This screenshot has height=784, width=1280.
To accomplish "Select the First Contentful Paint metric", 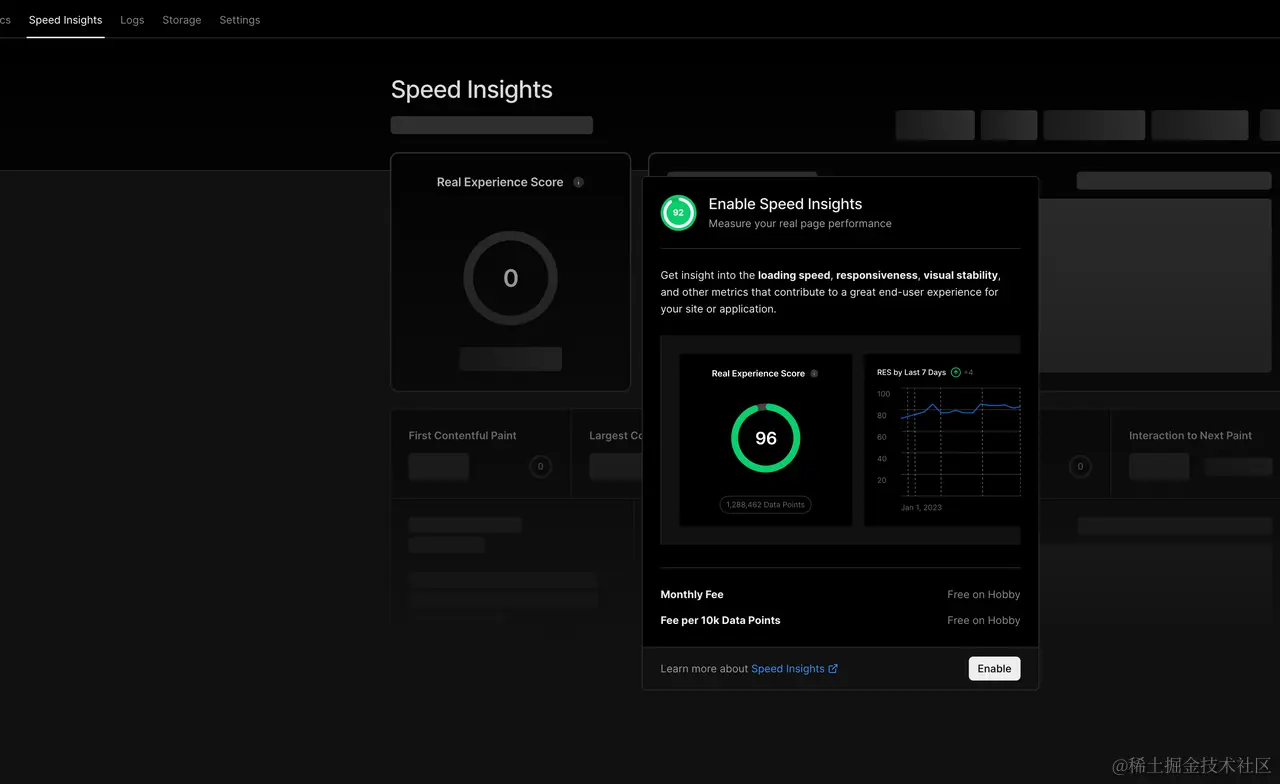I will (x=462, y=436).
